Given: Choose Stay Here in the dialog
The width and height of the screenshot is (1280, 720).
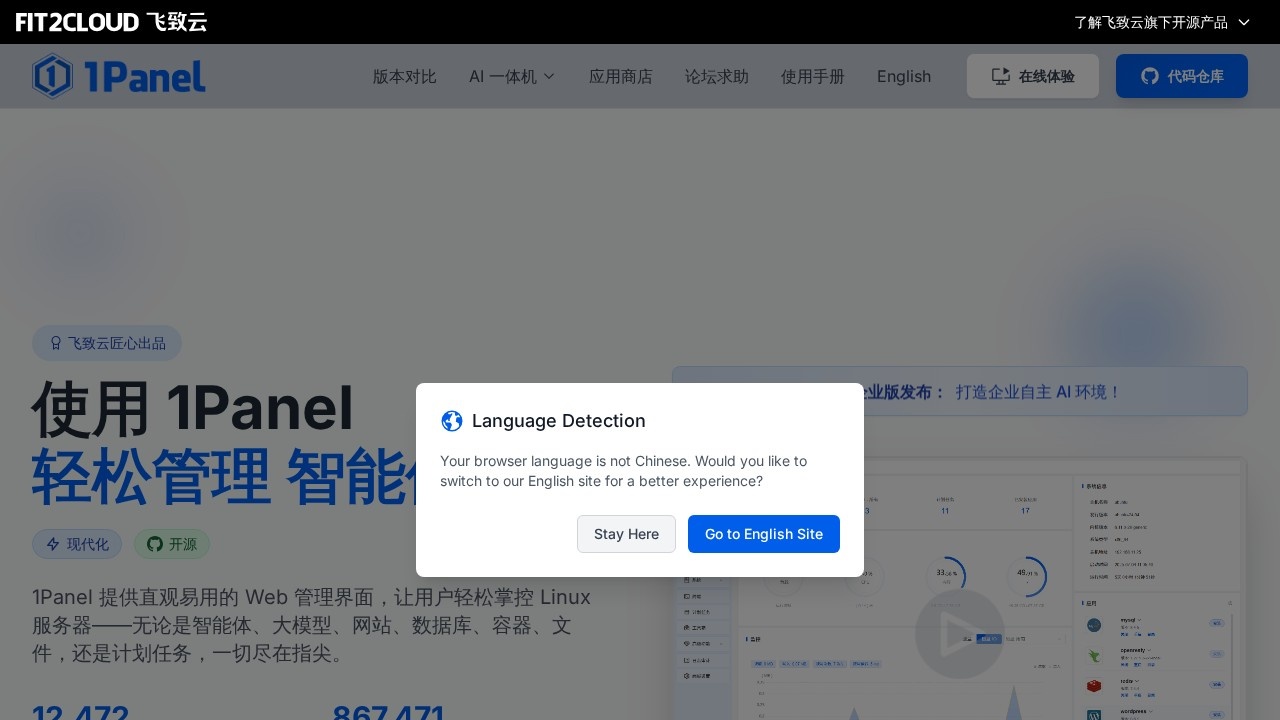Looking at the screenshot, I should tap(626, 534).
